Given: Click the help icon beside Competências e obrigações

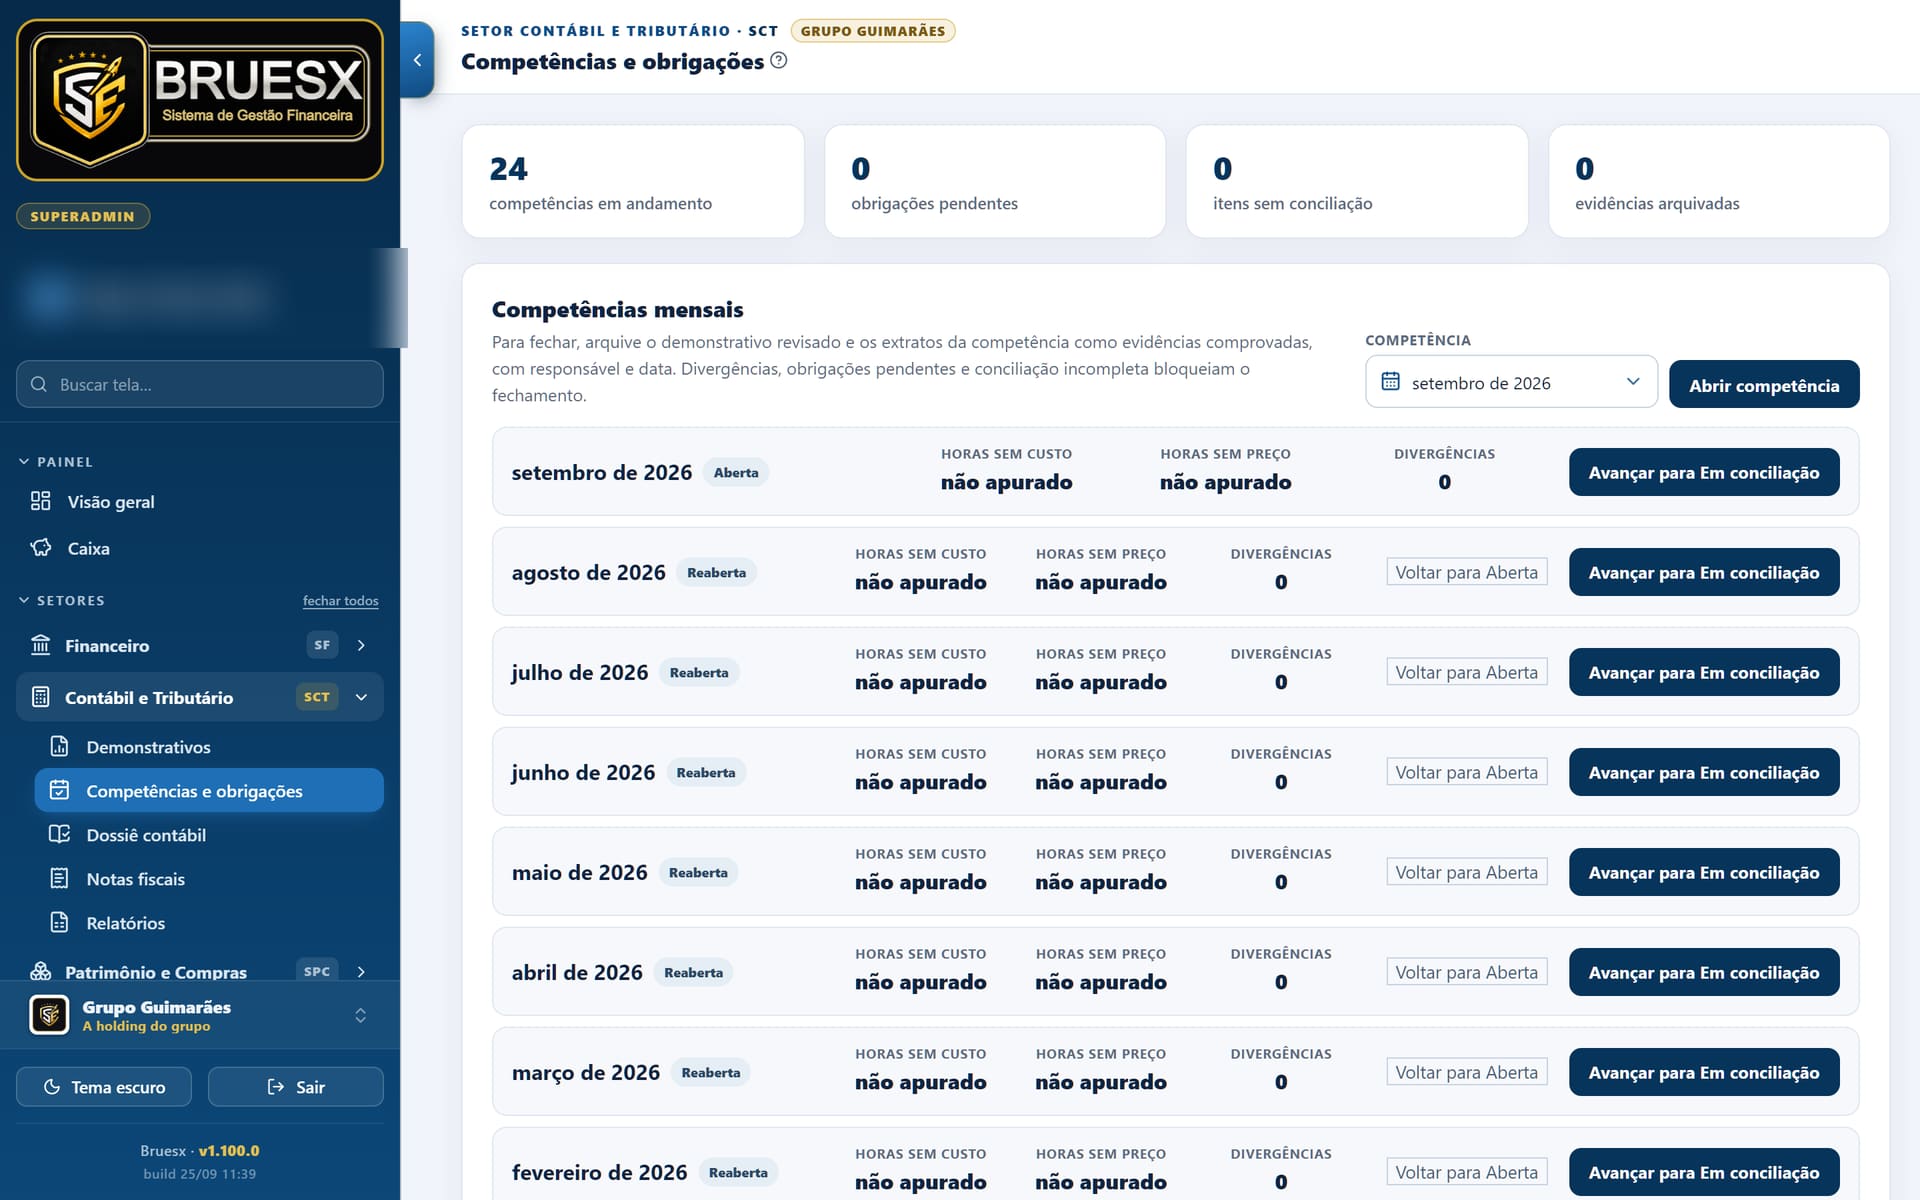Looking at the screenshot, I should pyautogui.click(x=779, y=60).
